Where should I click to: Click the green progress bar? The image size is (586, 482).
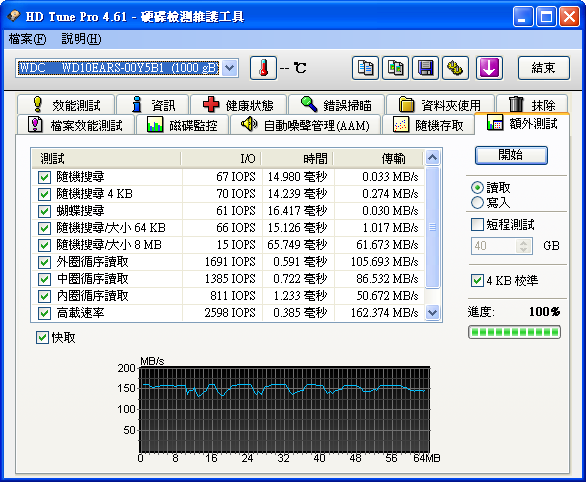tap(514, 332)
